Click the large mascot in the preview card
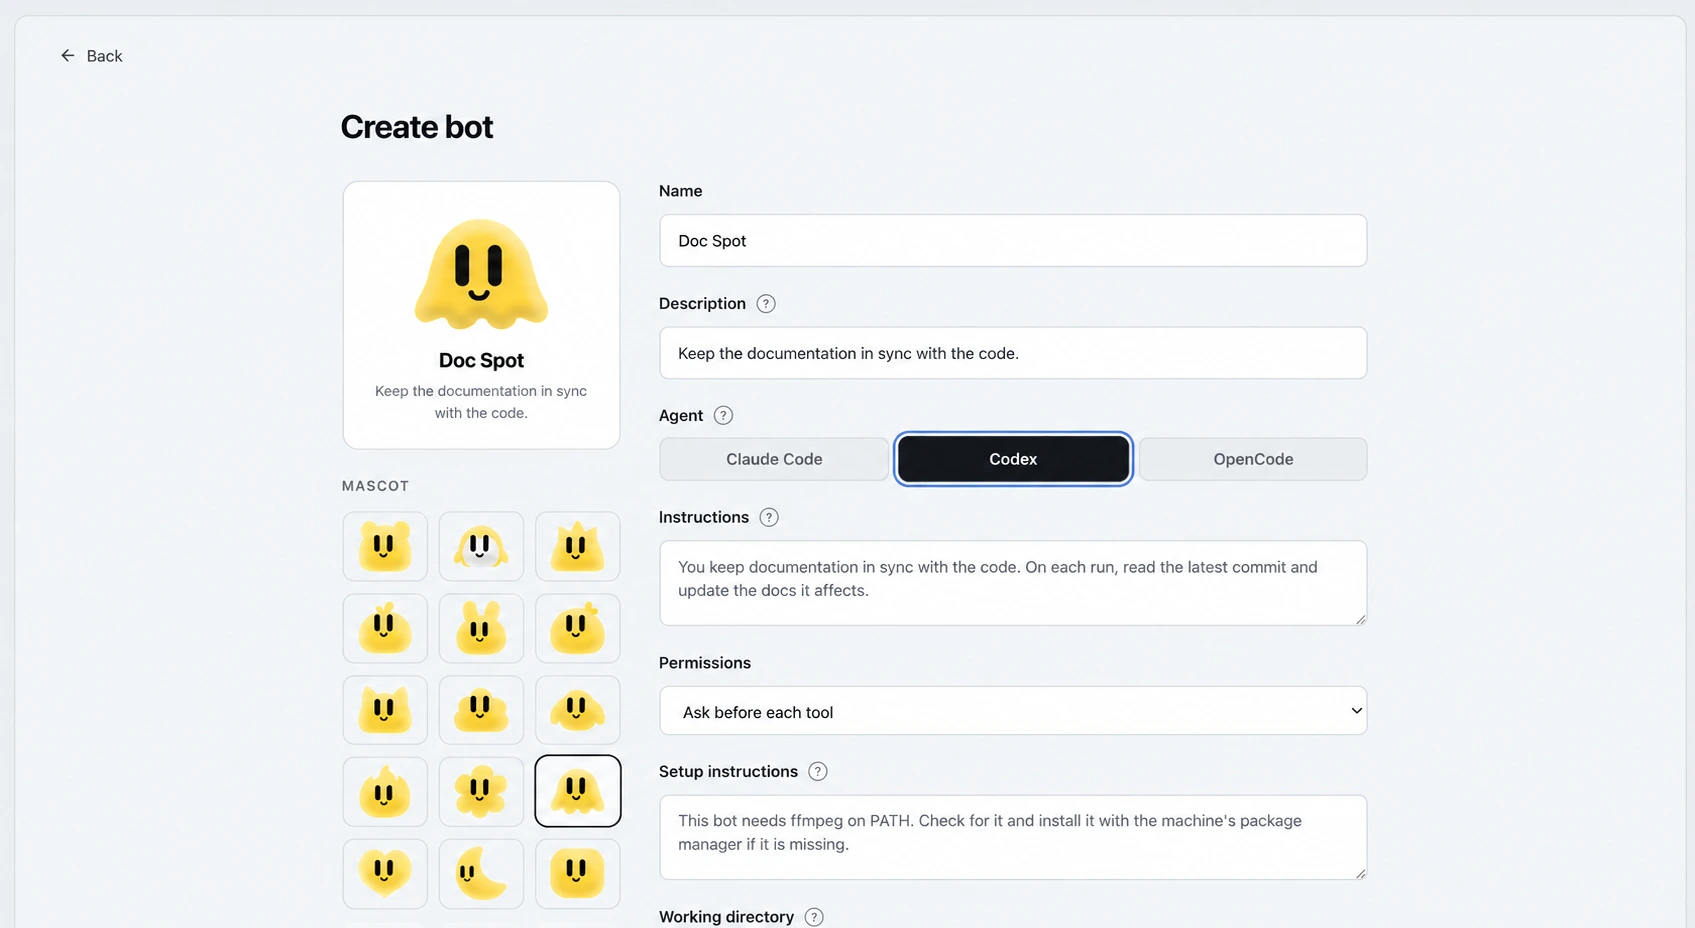This screenshot has width=1695, height=928. click(481, 274)
